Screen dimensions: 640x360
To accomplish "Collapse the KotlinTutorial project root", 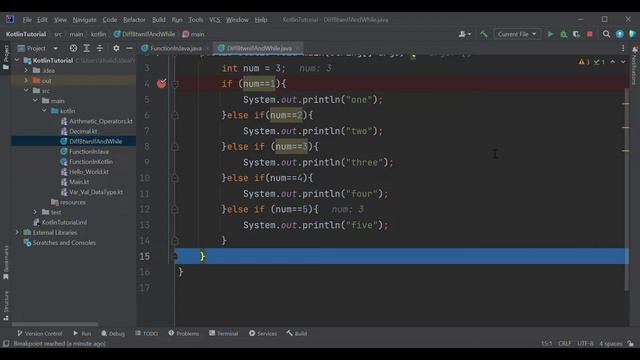I will [x=17, y=60].
